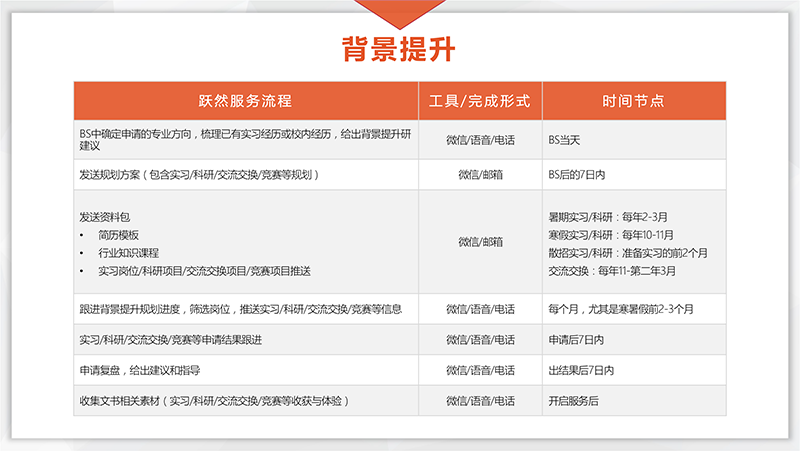Select the 工具/完成形式 column header

coord(479,101)
